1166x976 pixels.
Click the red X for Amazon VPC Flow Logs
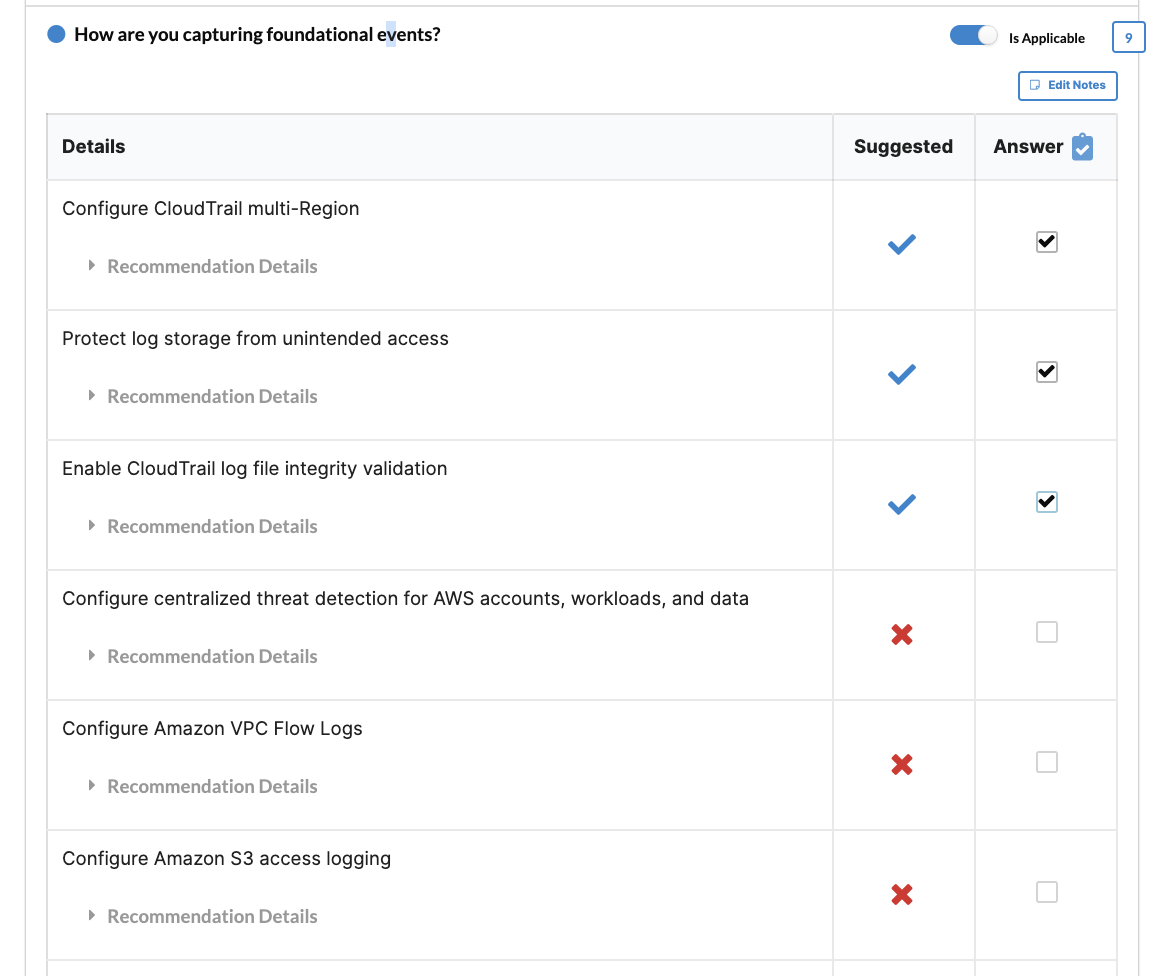click(x=901, y=764)
